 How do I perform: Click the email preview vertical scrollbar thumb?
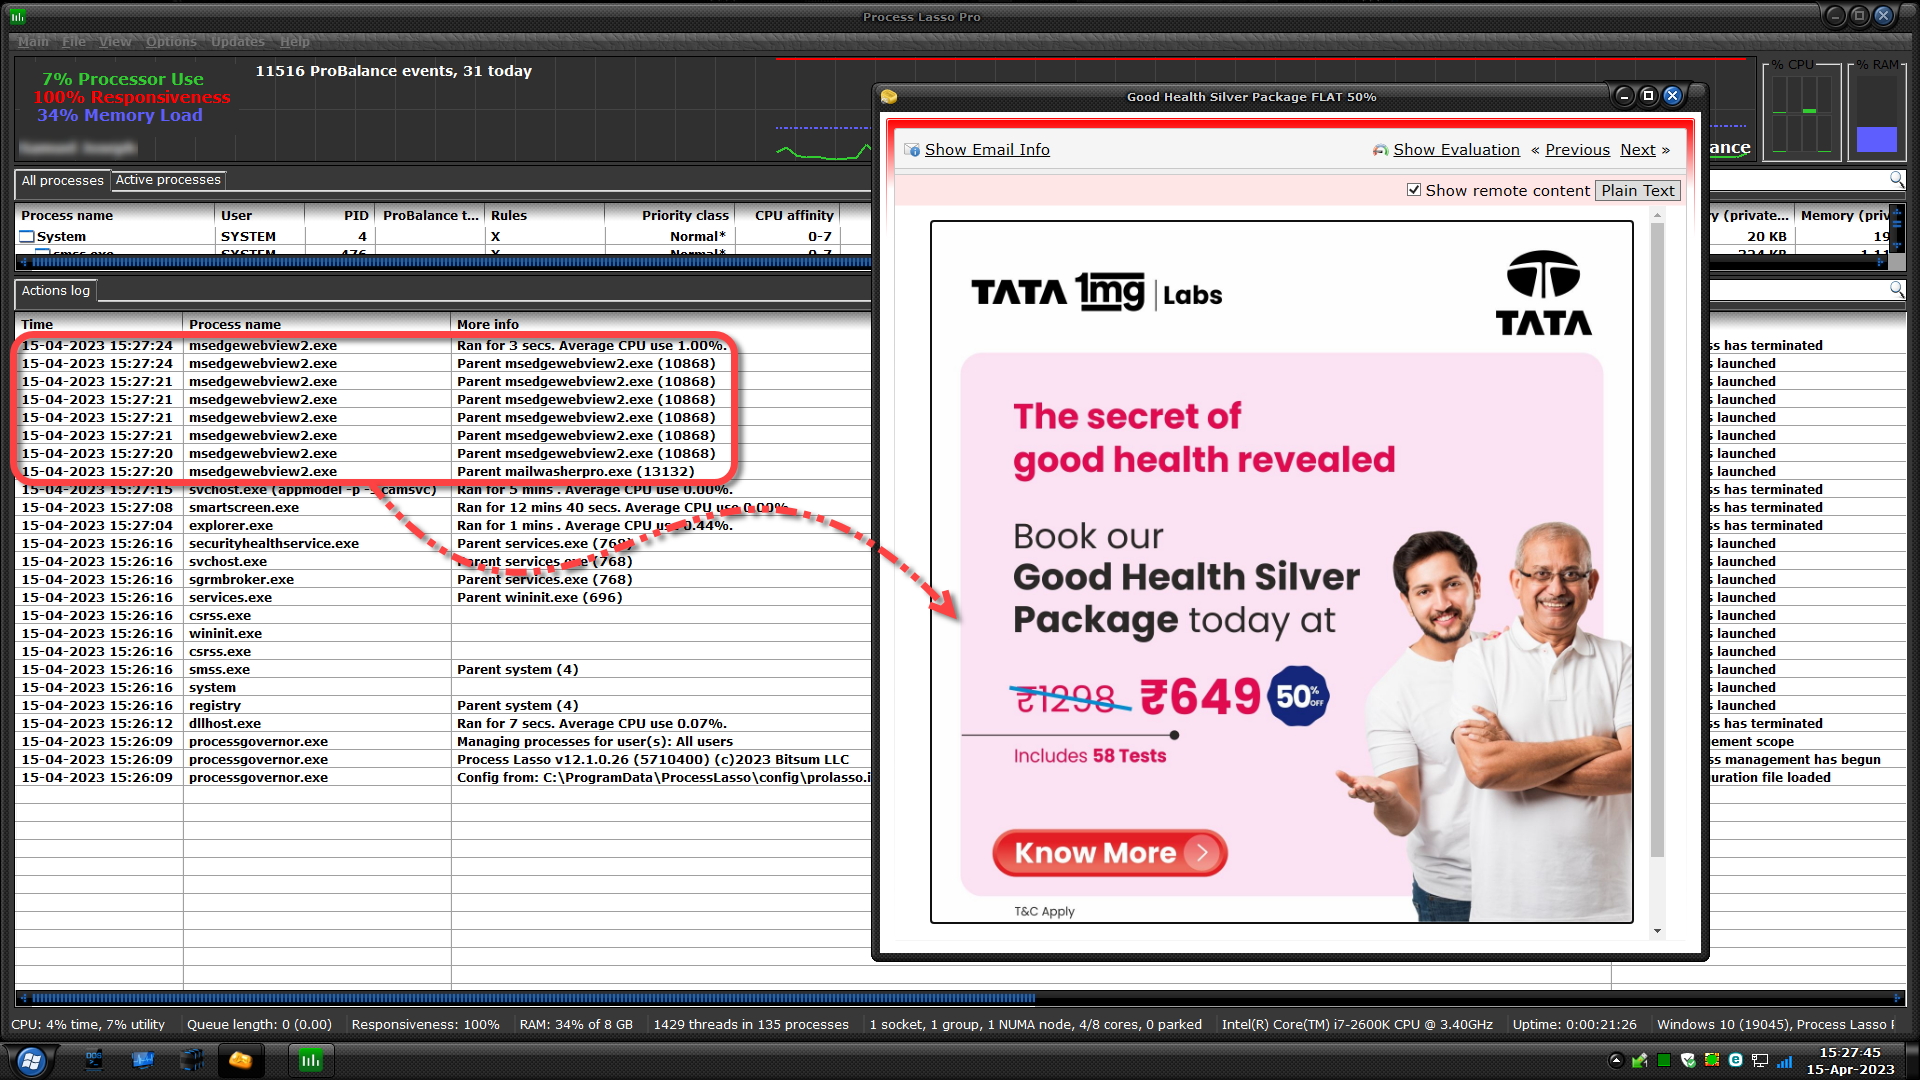coord(1657,540)
